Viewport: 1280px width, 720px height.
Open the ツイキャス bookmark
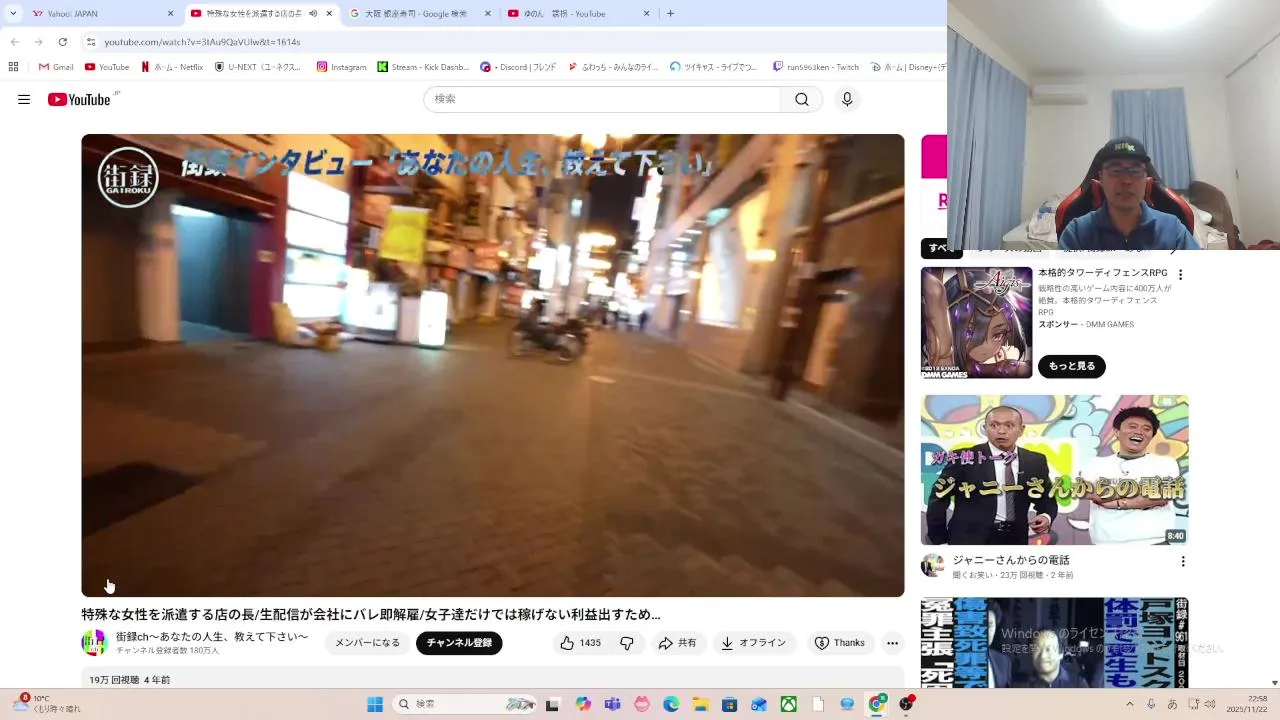coord(714,67)
